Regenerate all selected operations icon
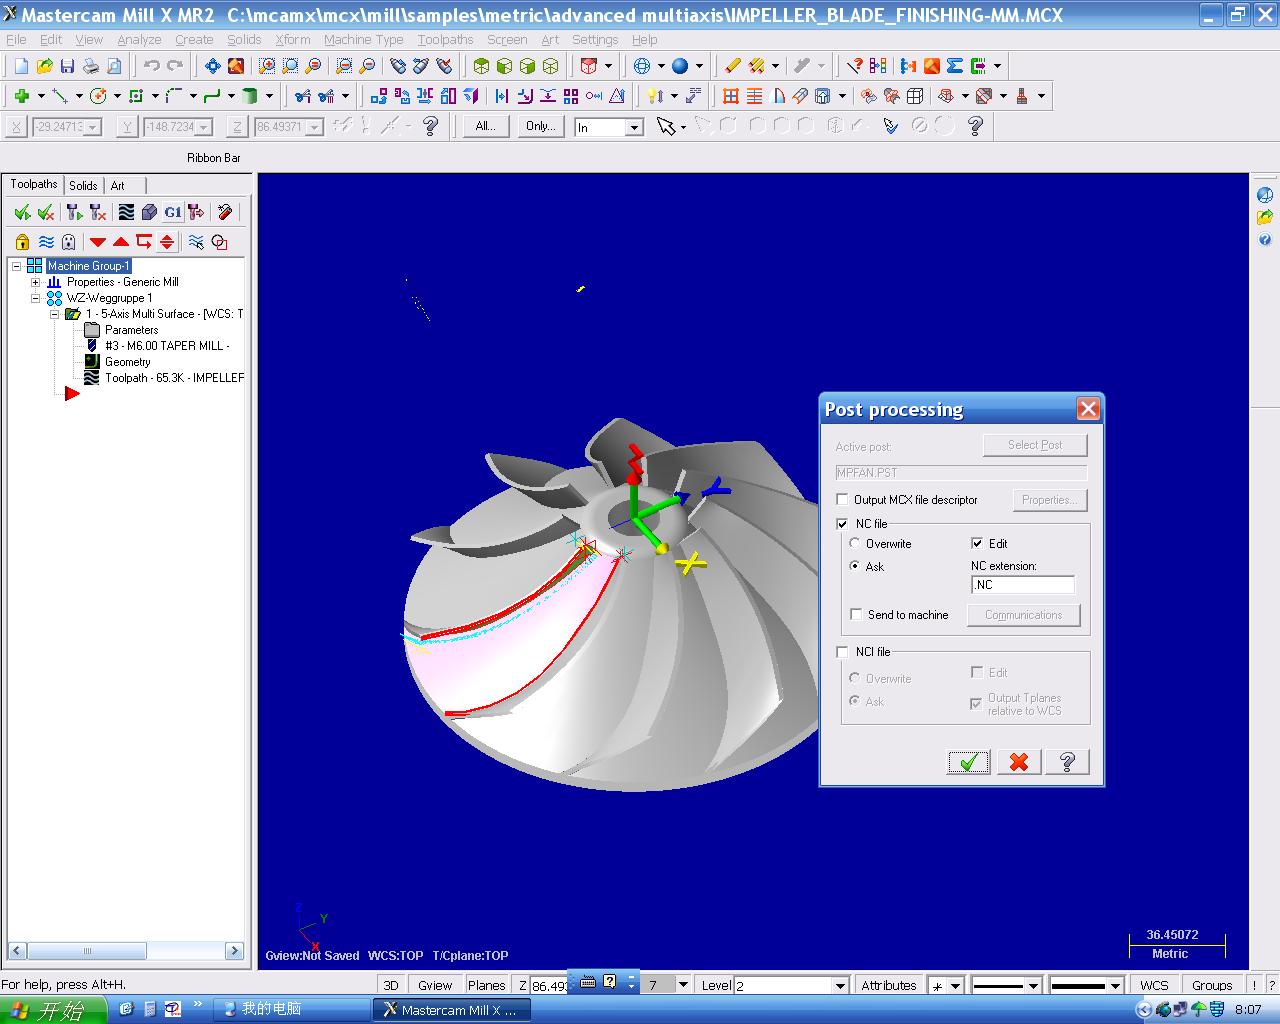The image size is (1280, 1024). click(73, 212)
